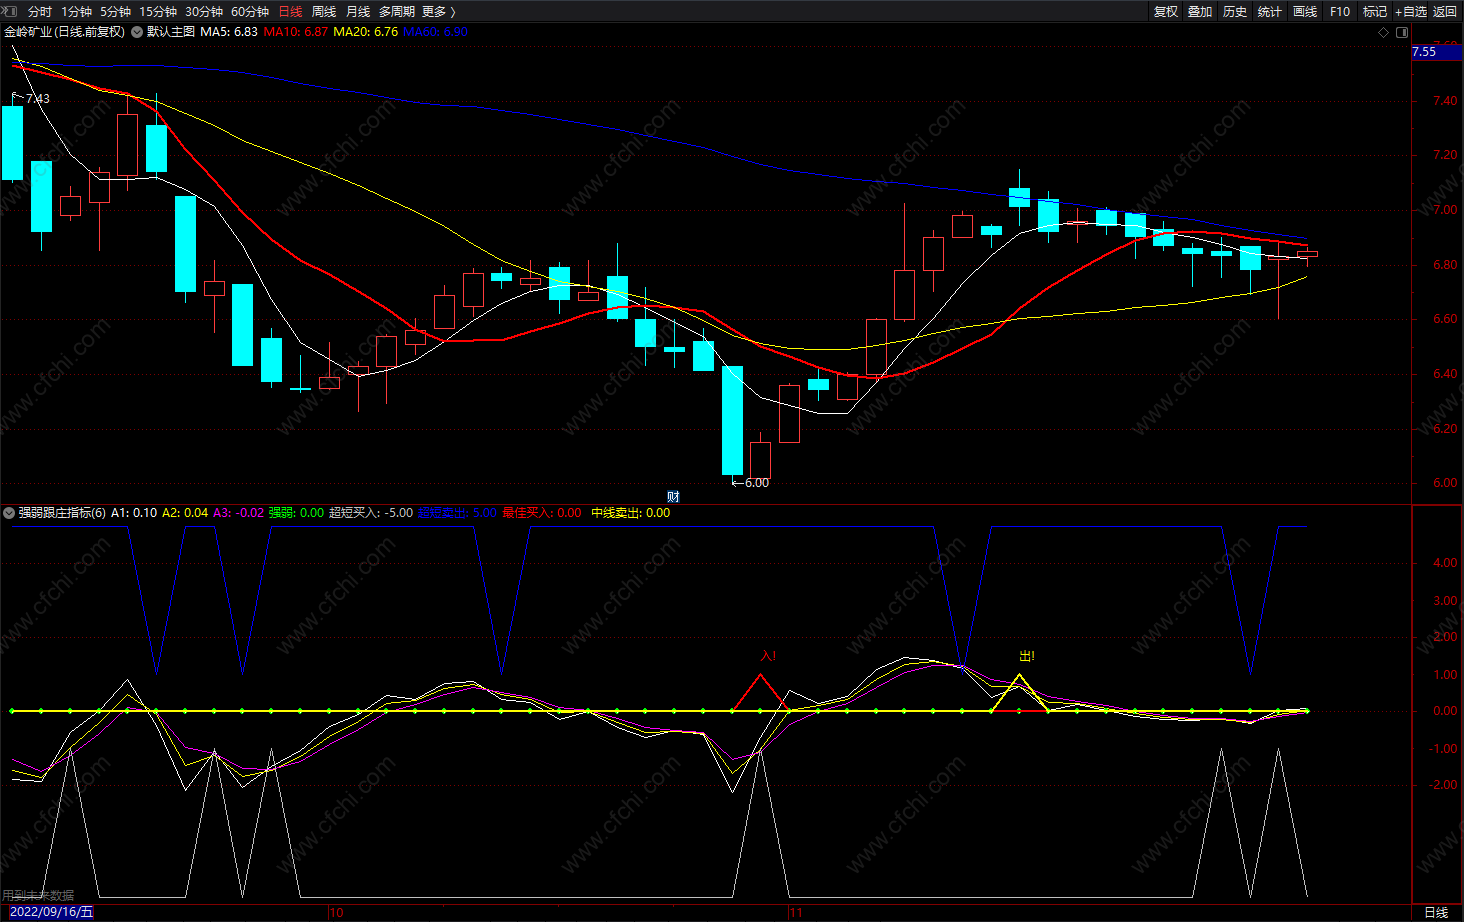The width and height of the screenshot is (1464, 922).
Task: Click 默认主图 indicator name
Action: click(171, 32)
